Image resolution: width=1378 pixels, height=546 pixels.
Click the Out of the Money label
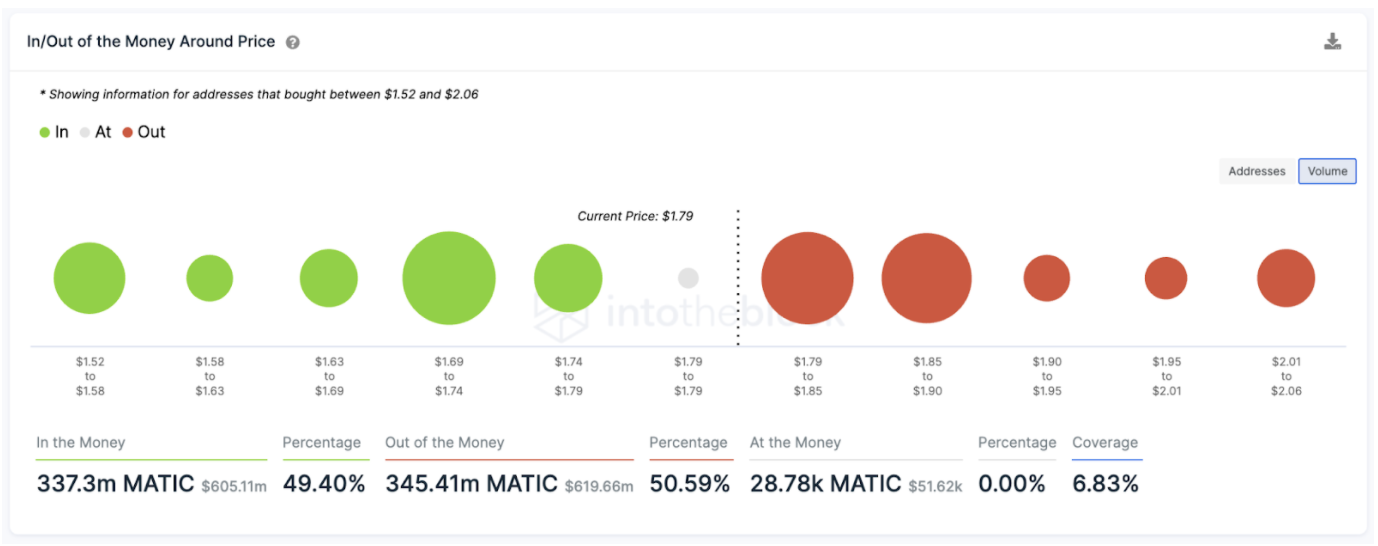[445, 442]
